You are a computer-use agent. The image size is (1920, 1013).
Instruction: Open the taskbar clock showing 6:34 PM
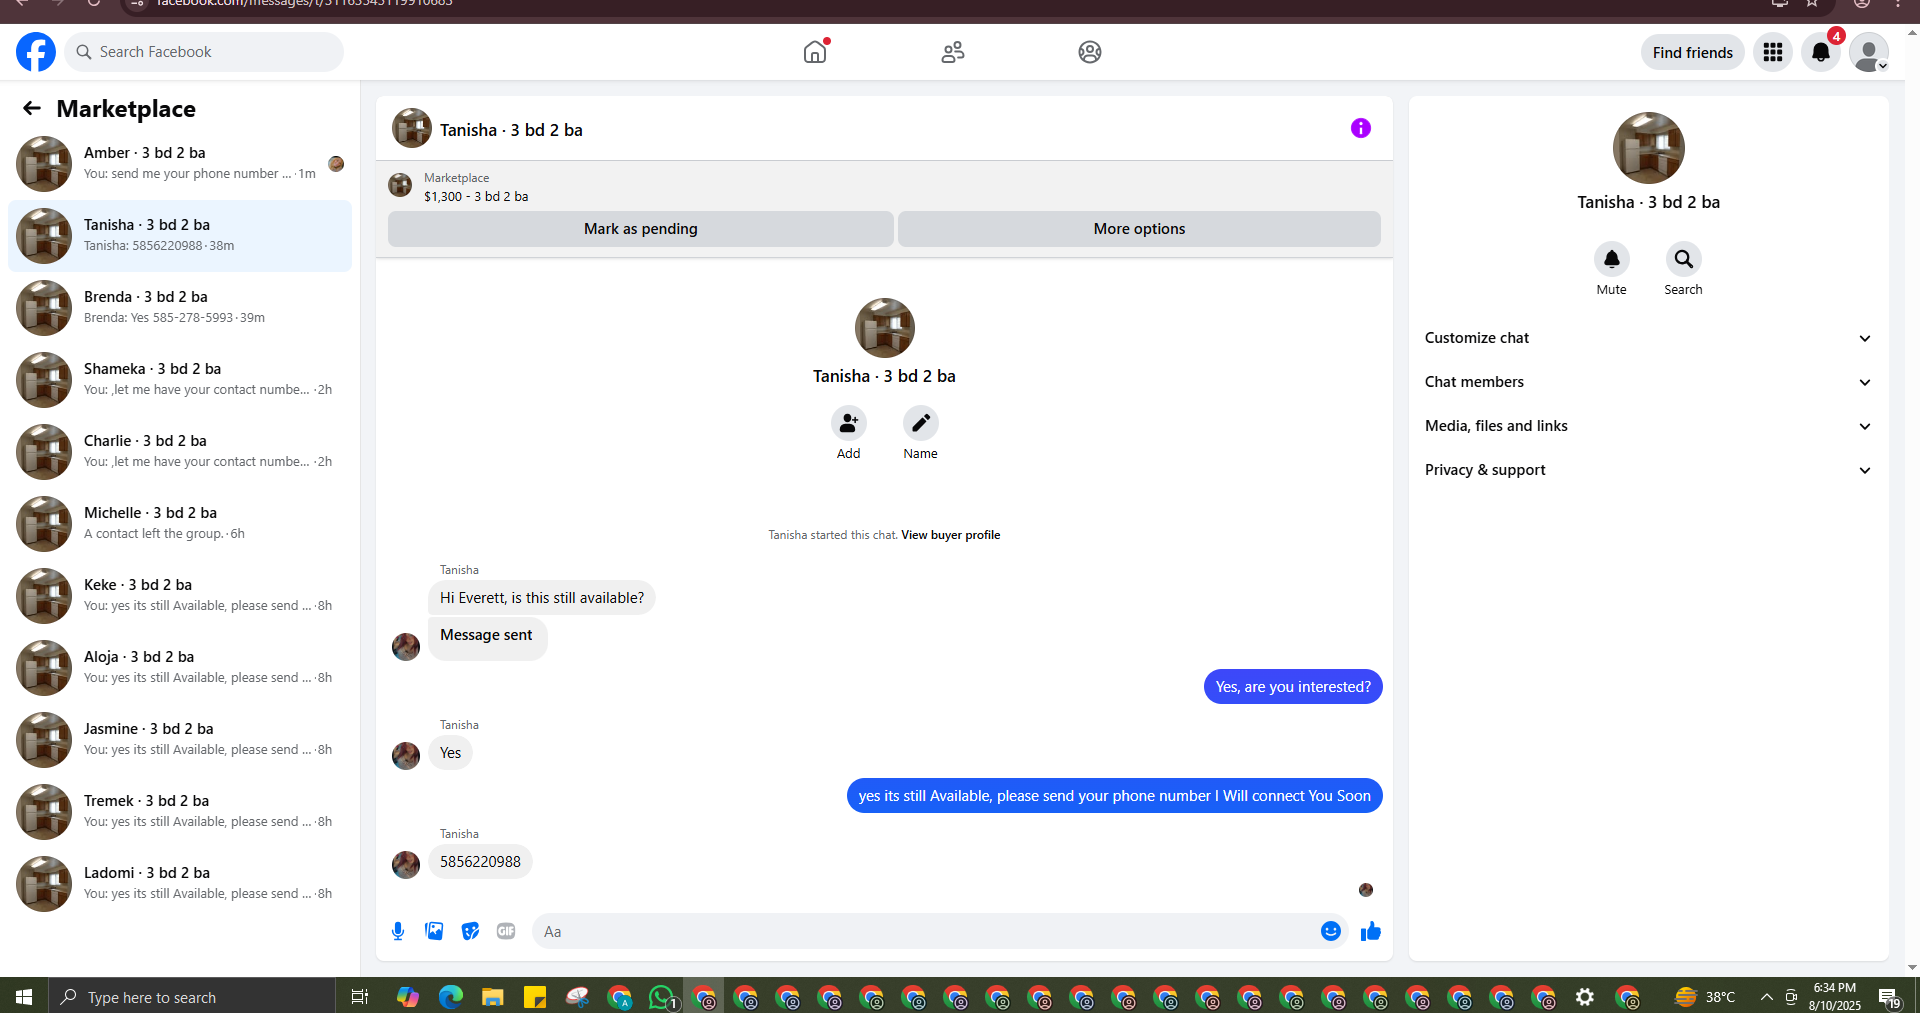pos(1834,997)
